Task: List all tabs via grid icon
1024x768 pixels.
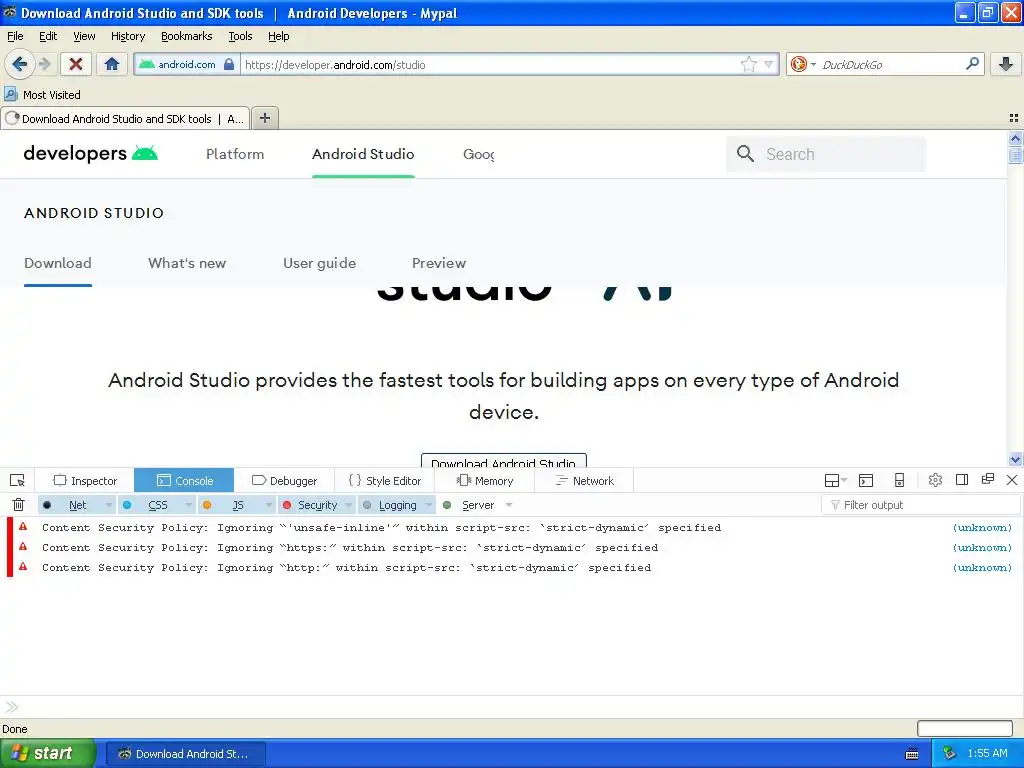Action: click(x=1014, y=118)
